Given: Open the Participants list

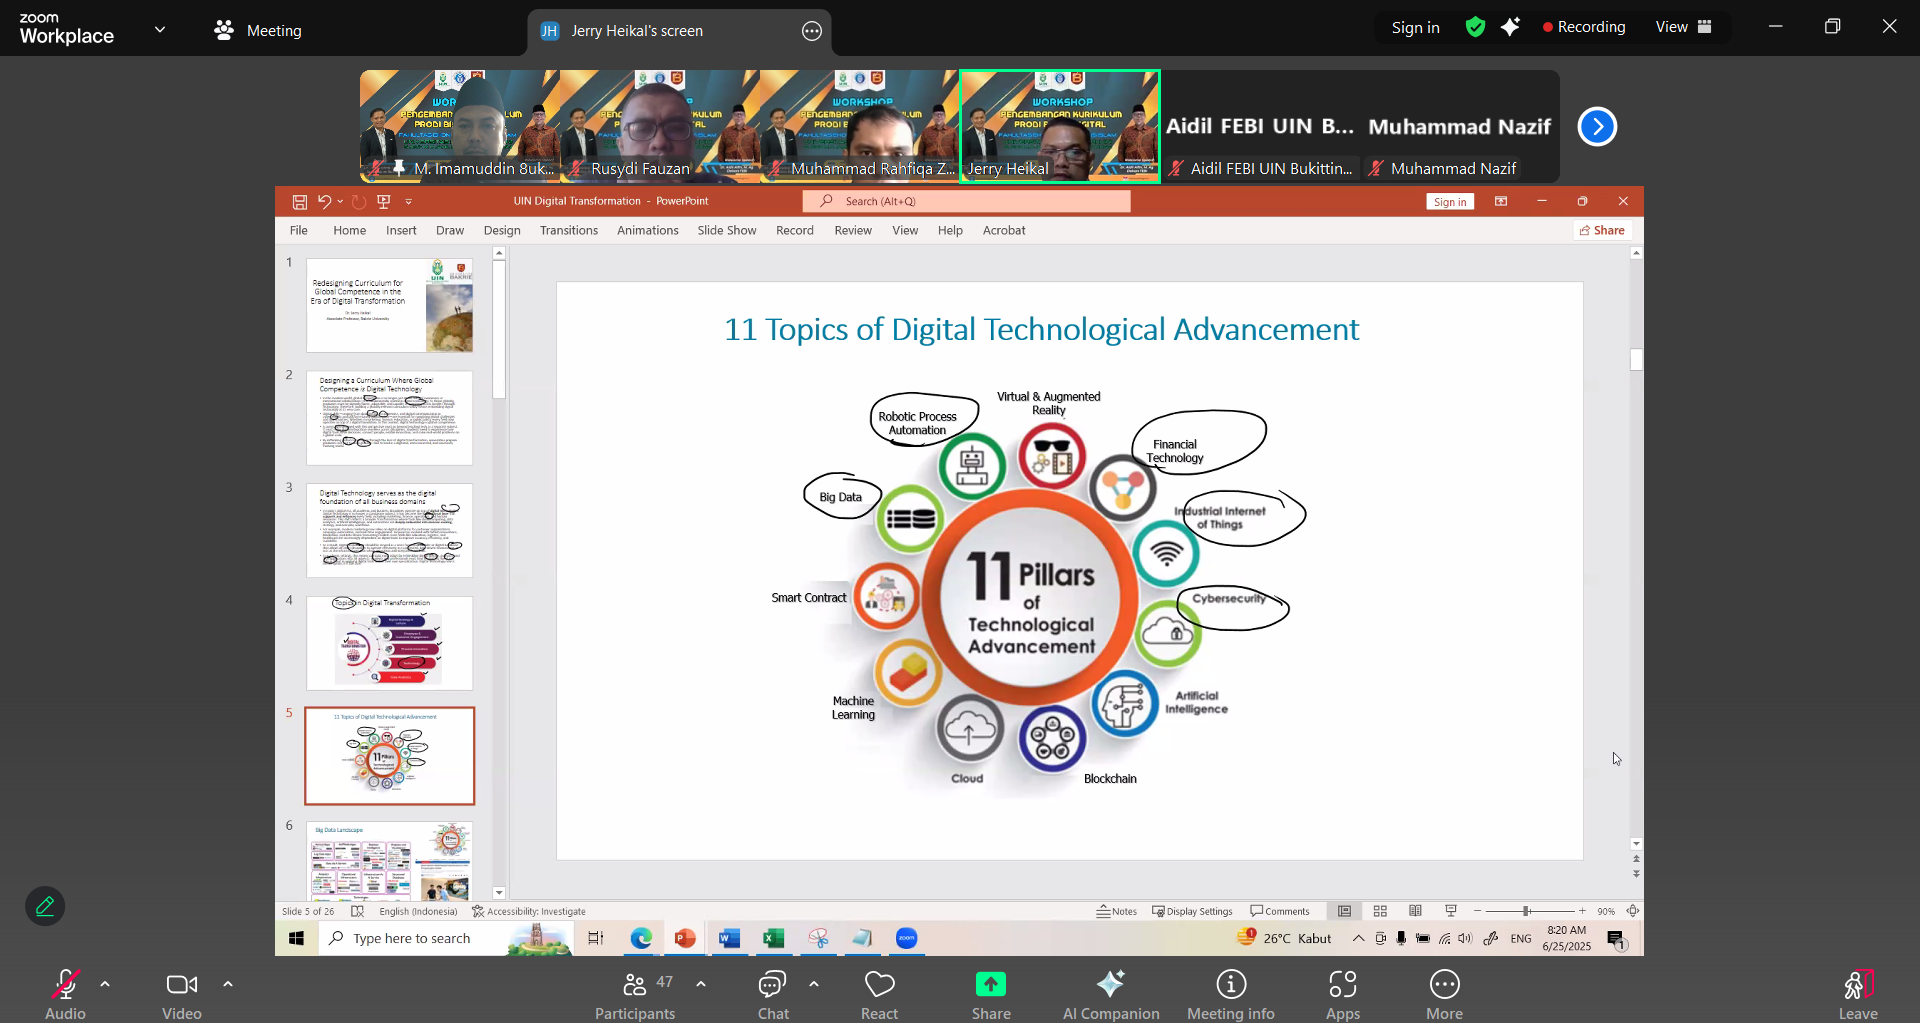Looking at the screenshot, I should point(635,994).
